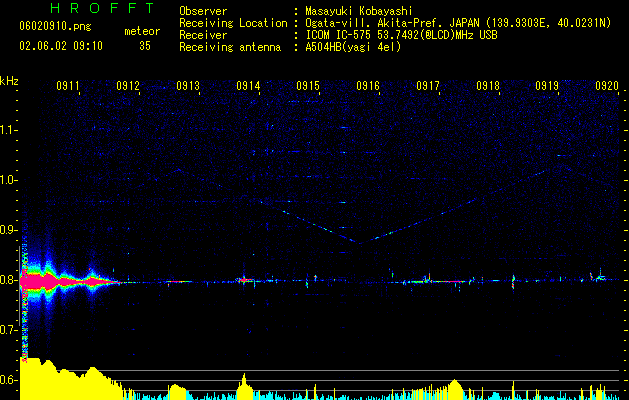629x400 pixels.
Task: Click the pink echo line near 0913
Action: coord(179,282)
